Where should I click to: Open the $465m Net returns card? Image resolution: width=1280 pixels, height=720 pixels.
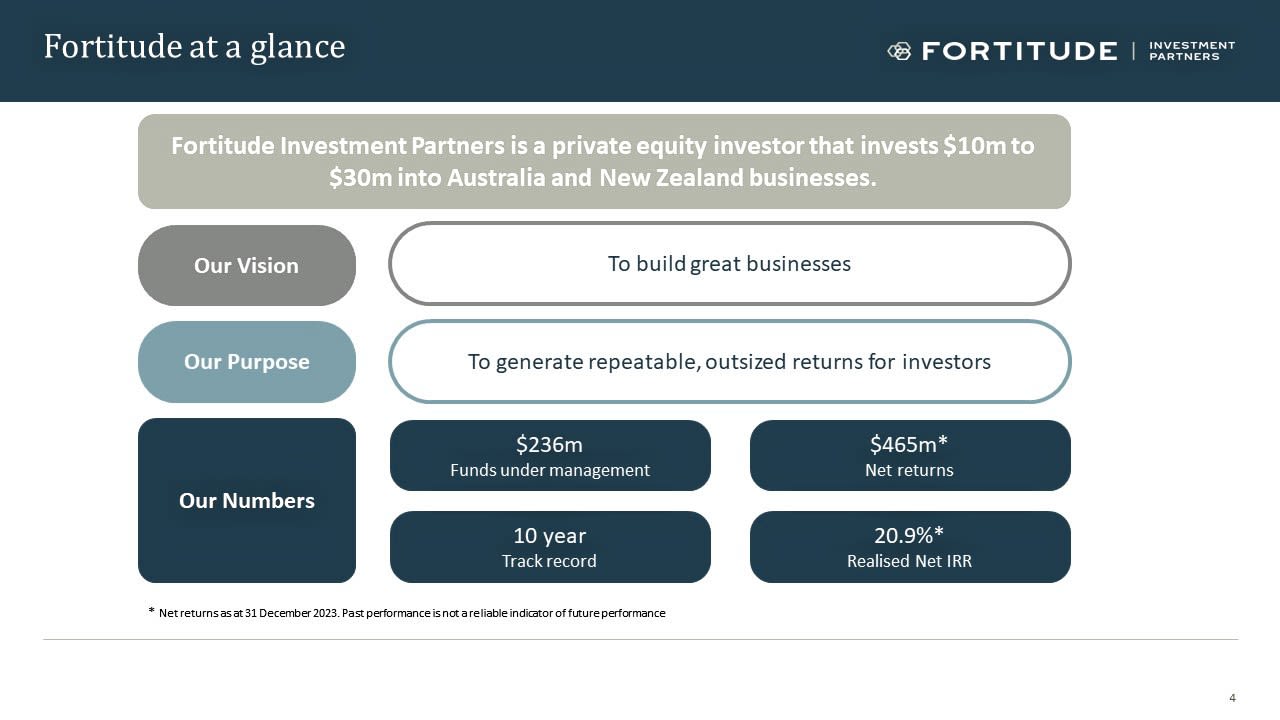pyautogui.click(x=909, y=456)
